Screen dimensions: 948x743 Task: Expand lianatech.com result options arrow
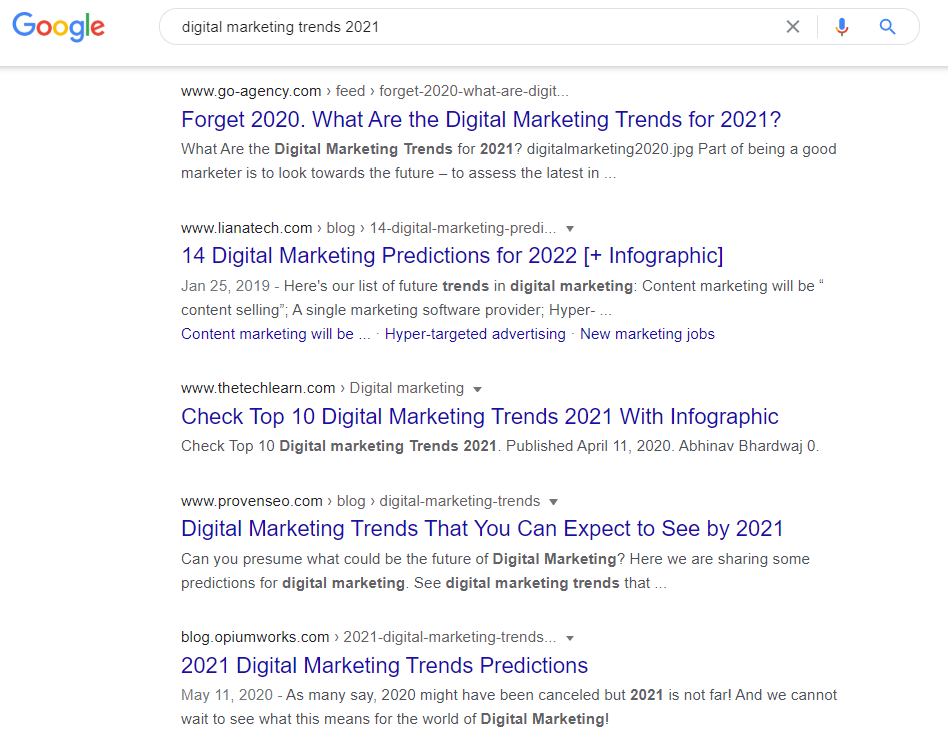tap(570, 229)
